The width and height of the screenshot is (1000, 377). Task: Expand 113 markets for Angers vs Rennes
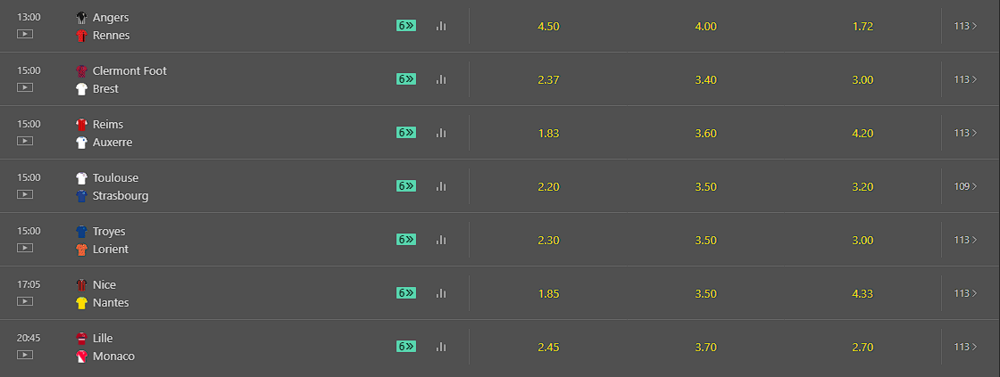[x=966, y=26]
